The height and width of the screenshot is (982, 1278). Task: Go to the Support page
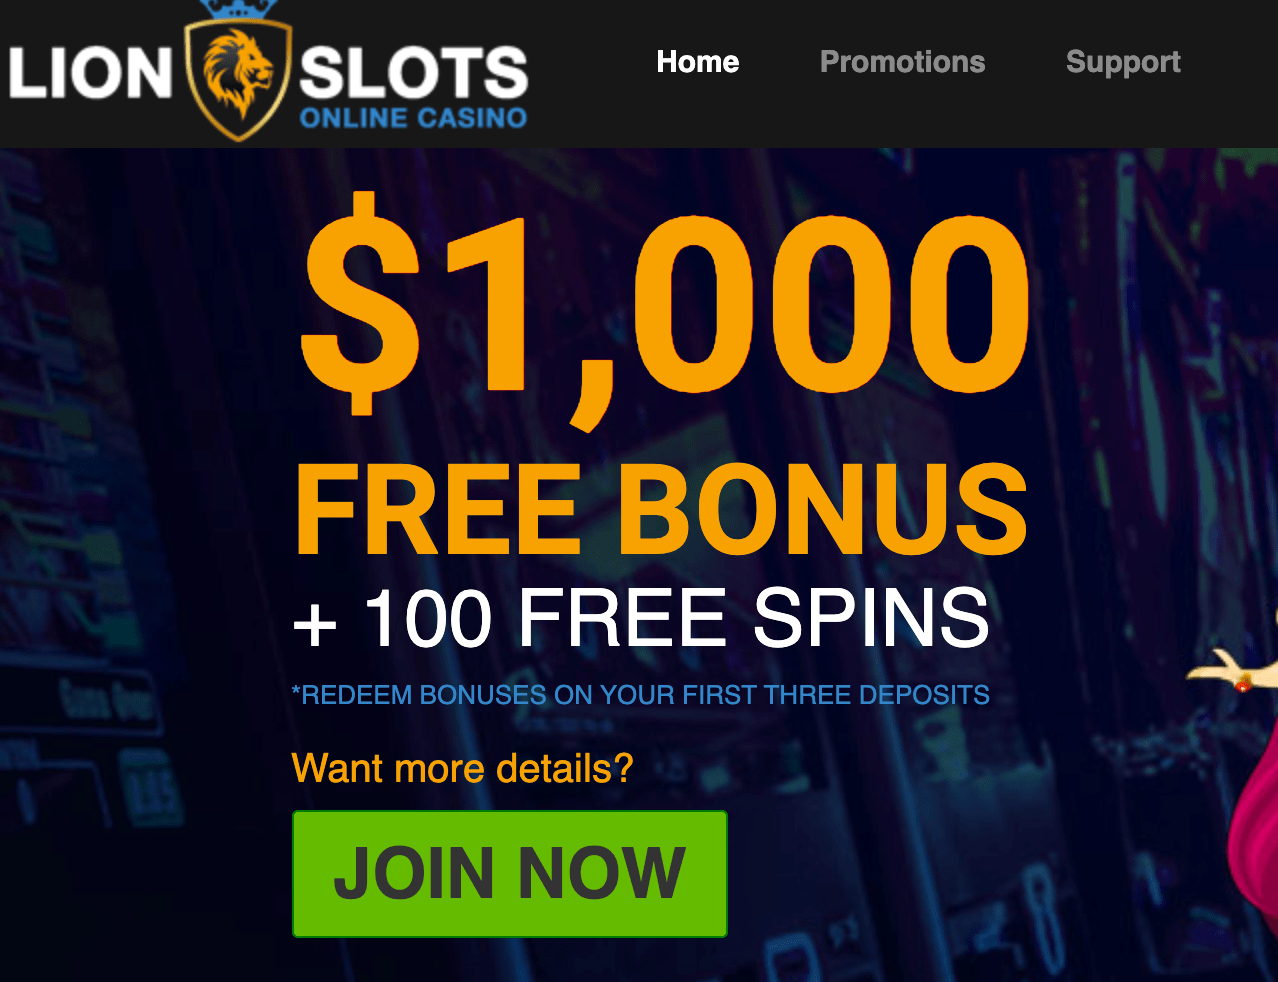(x=1123, y=62)
